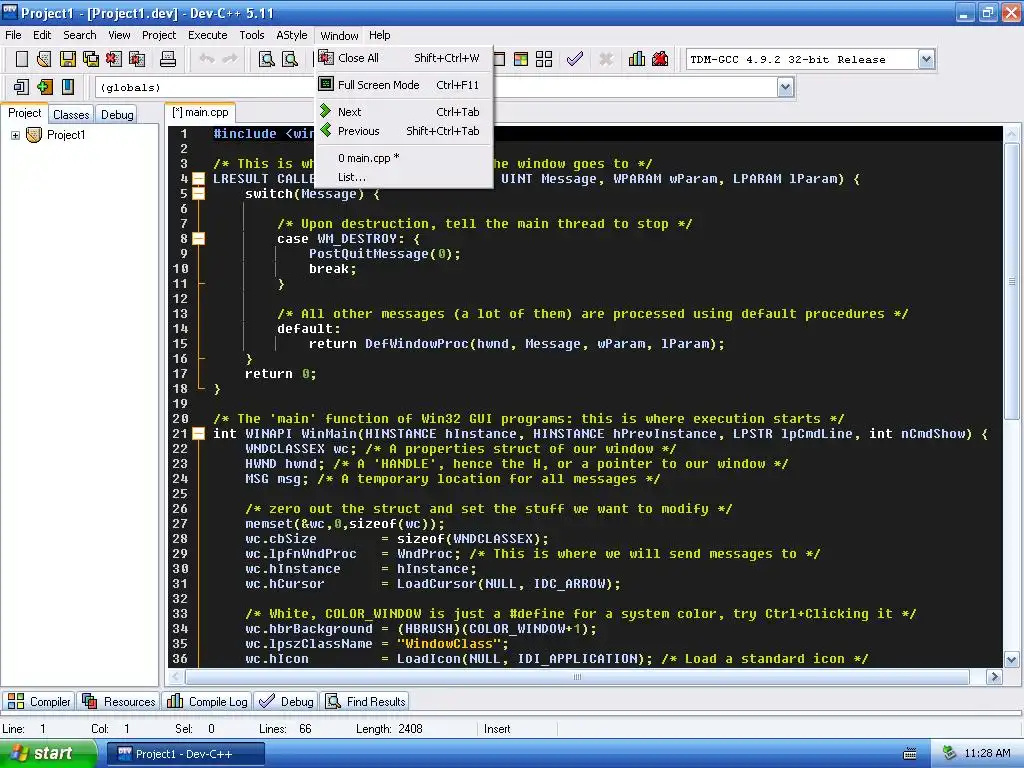Screen dimensions: 1024x768
Task: Save the file with the floppy icon
Action: [x=68, y=59]
